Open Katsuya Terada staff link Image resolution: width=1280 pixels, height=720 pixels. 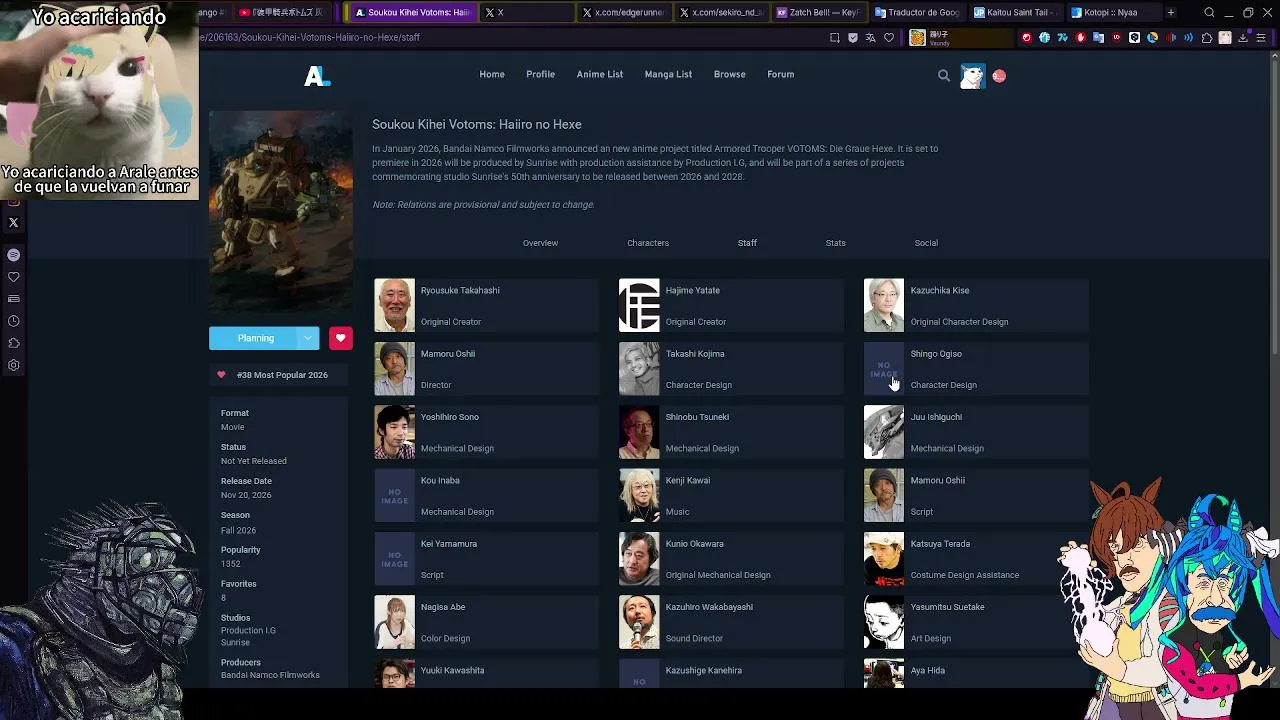click(x=940, y=544)
